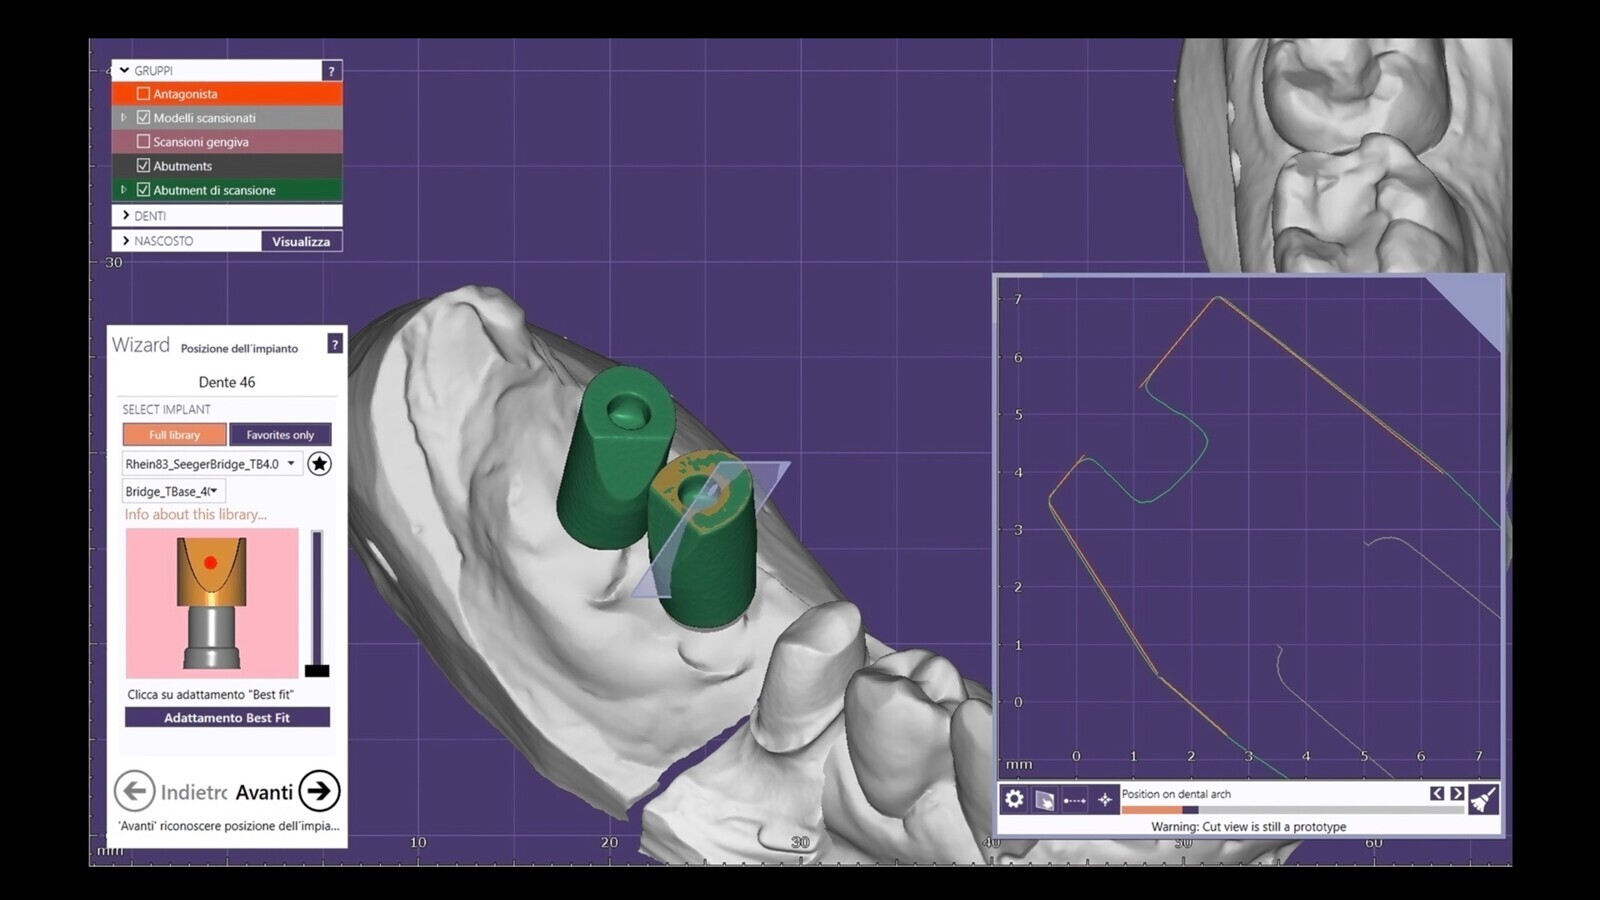1600x900 pixels.
Task: Click the plane-with-arrow icon in cut view
Action: [1044, 800]
